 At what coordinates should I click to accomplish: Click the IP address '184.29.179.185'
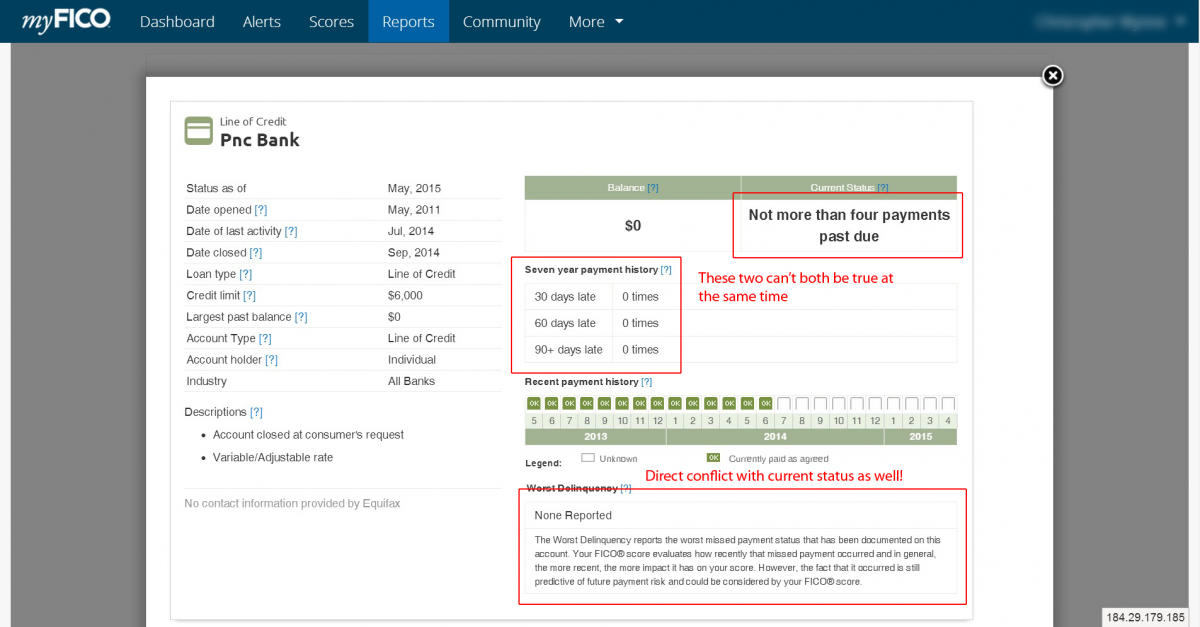point(1146,617)
